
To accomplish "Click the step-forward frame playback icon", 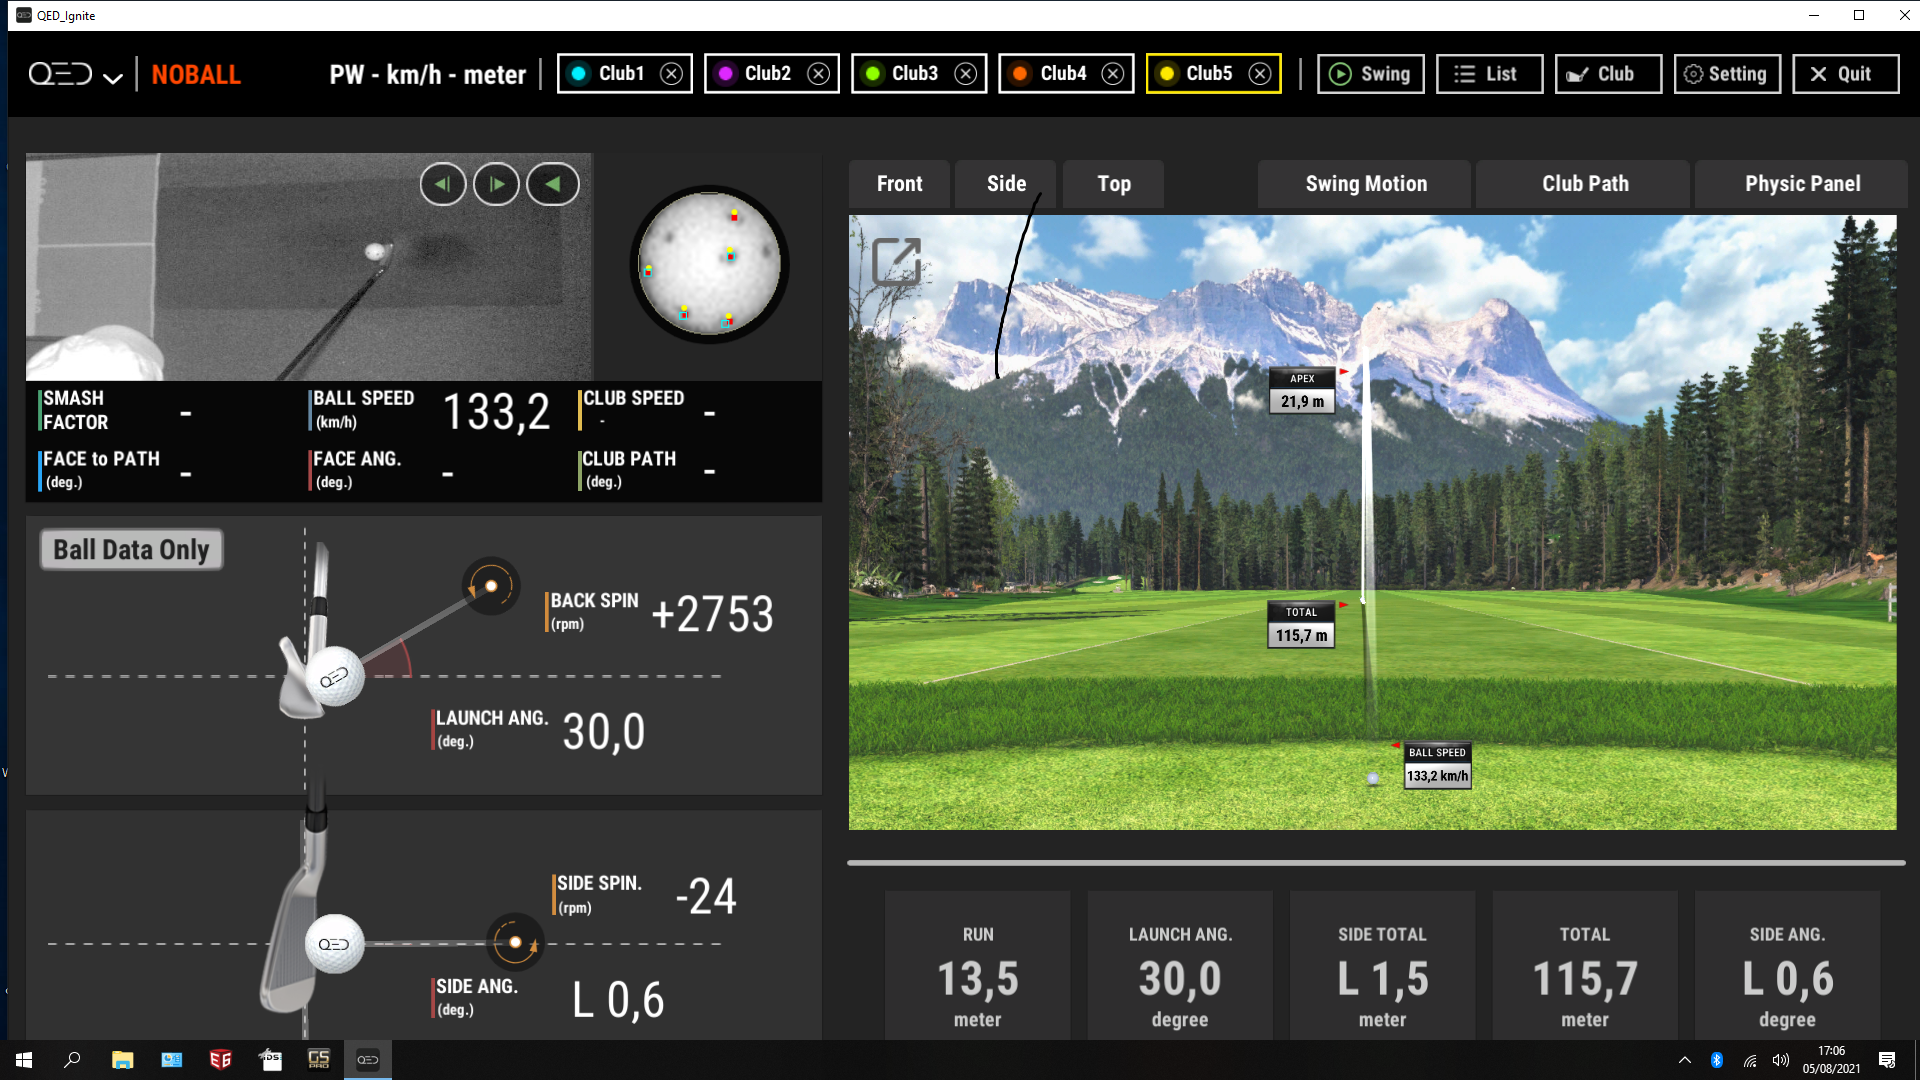I will [x=496, y=184].
